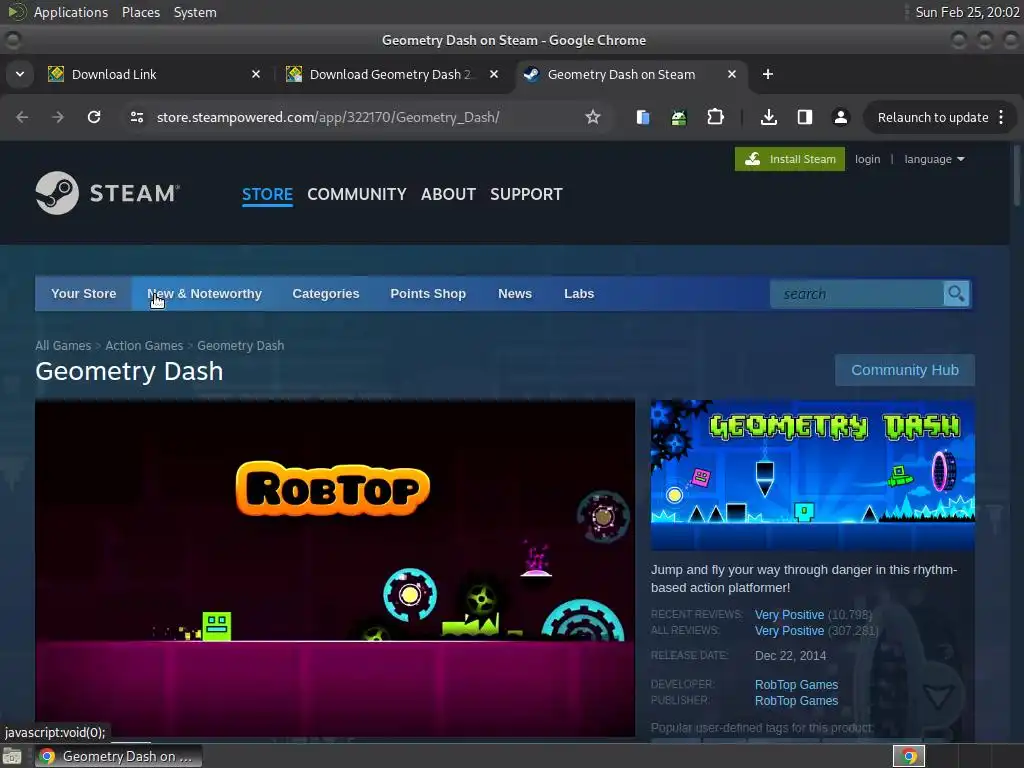The image size is (1024, 768).
Task: Open the ABOUT top menu
Action: (448, 194)
